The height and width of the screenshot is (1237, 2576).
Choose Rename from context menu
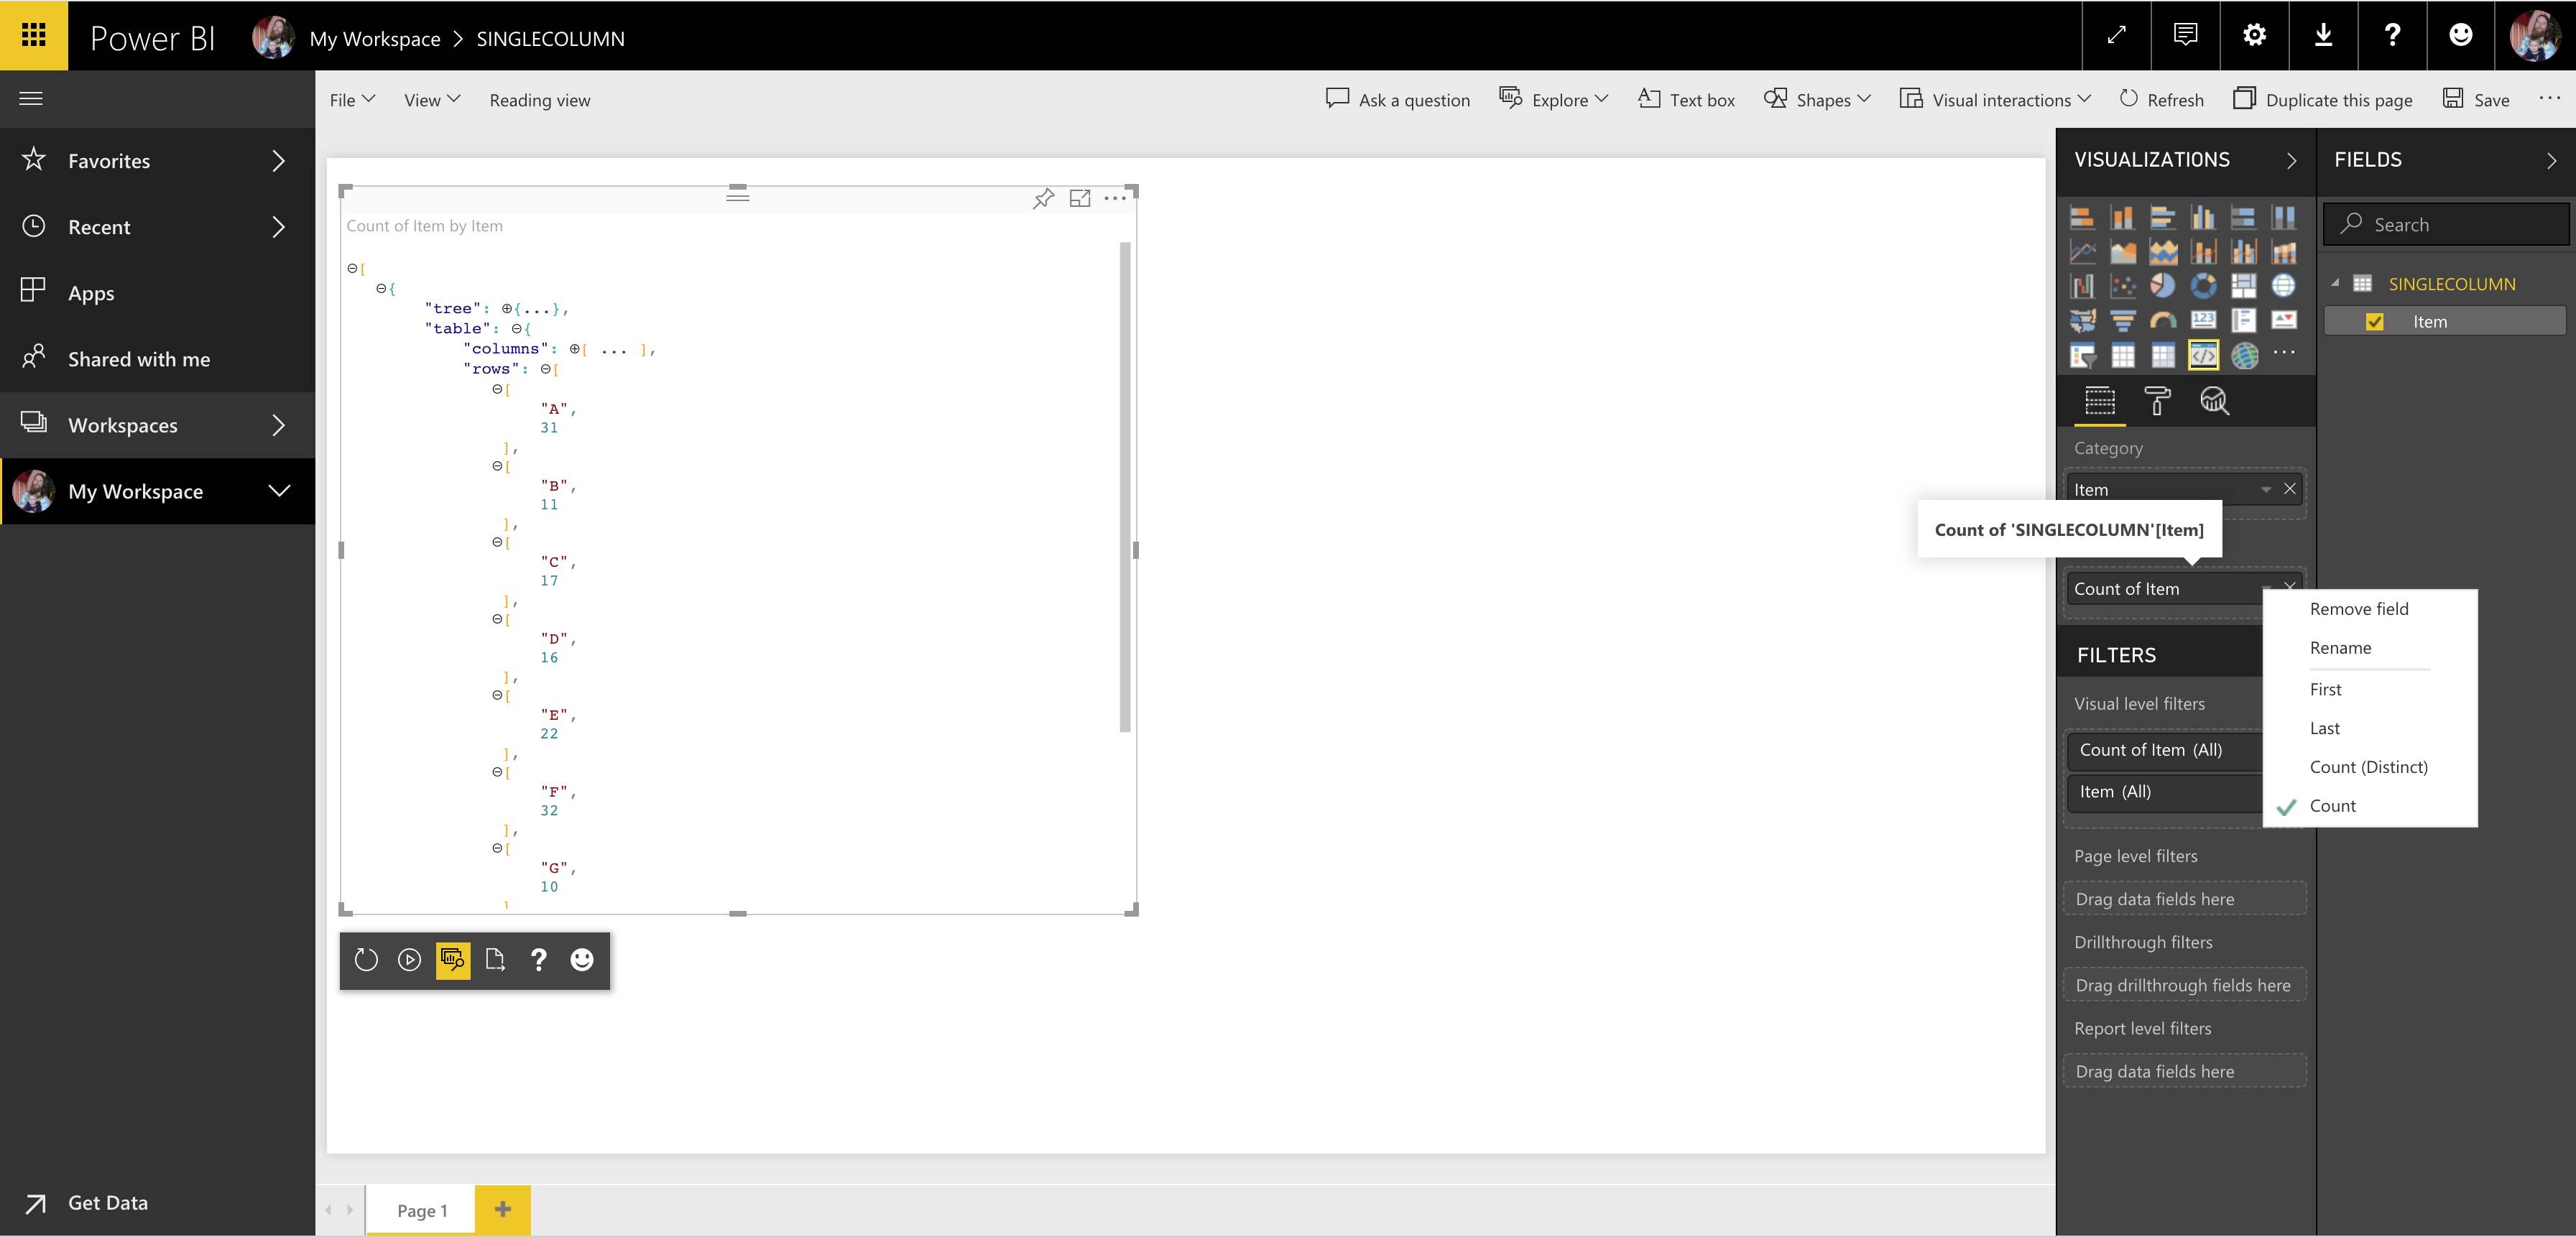2340,648
